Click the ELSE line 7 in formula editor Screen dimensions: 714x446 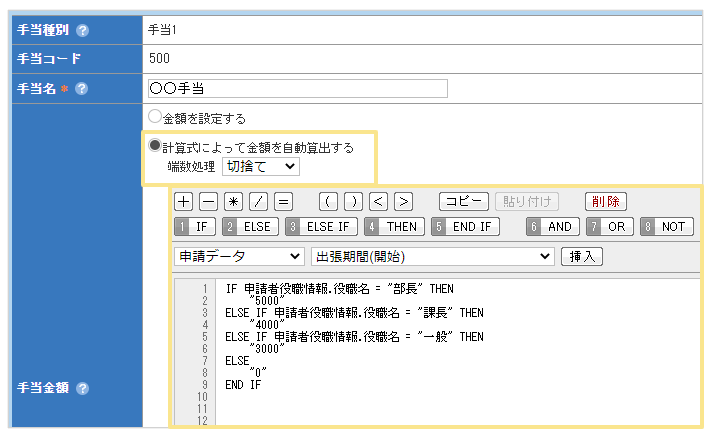point(238,361)
